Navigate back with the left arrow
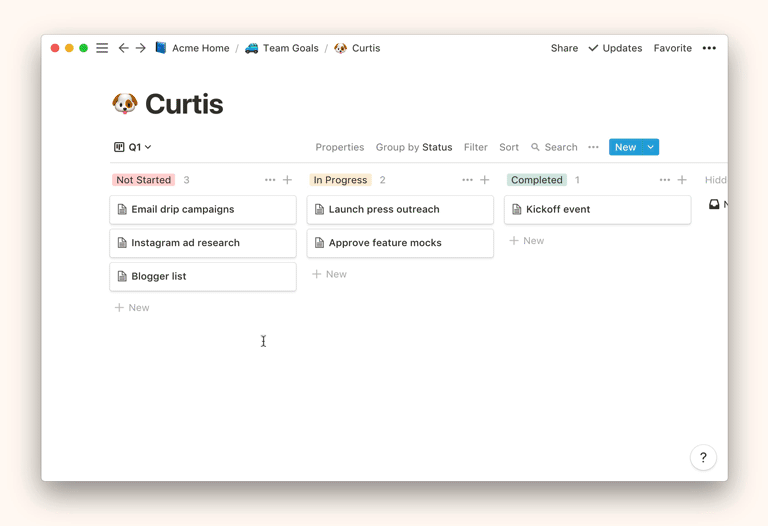Viewport: 768px width, 526px height. pyautogui.click(x=123, y=48)
